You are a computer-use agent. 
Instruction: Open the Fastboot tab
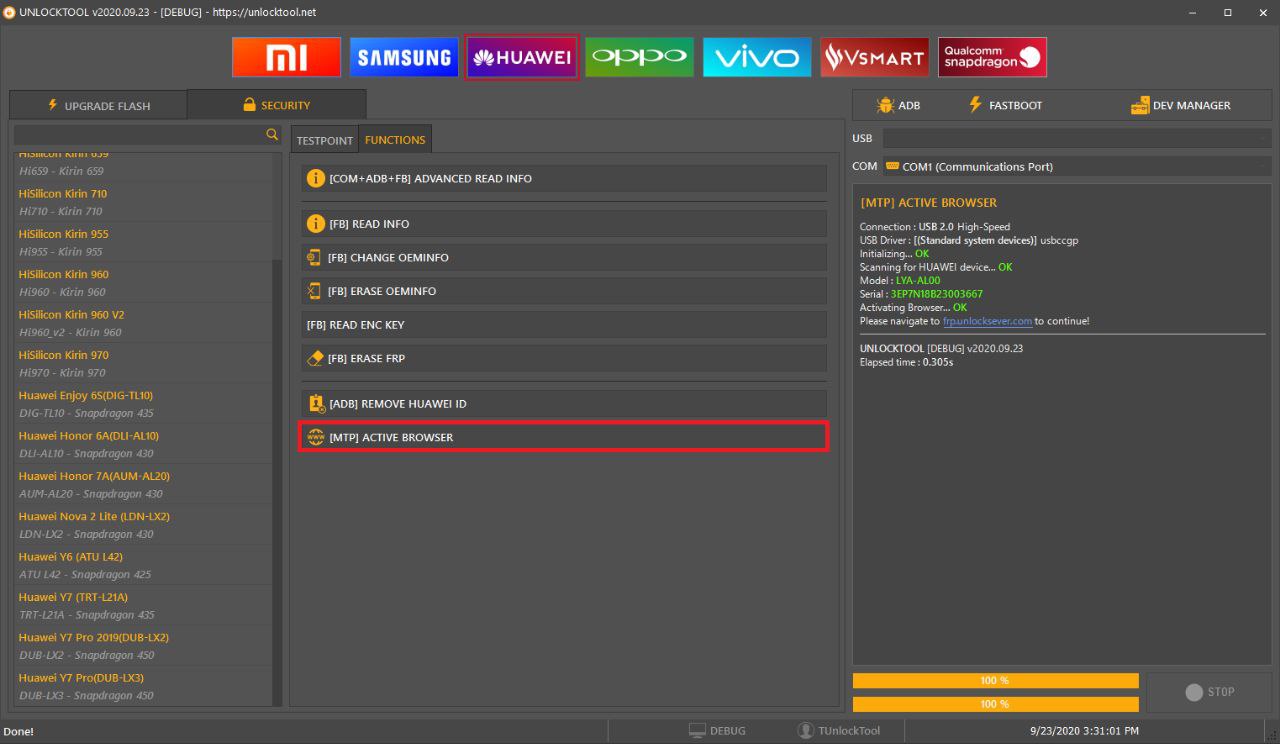click(x=1005, y=105)
